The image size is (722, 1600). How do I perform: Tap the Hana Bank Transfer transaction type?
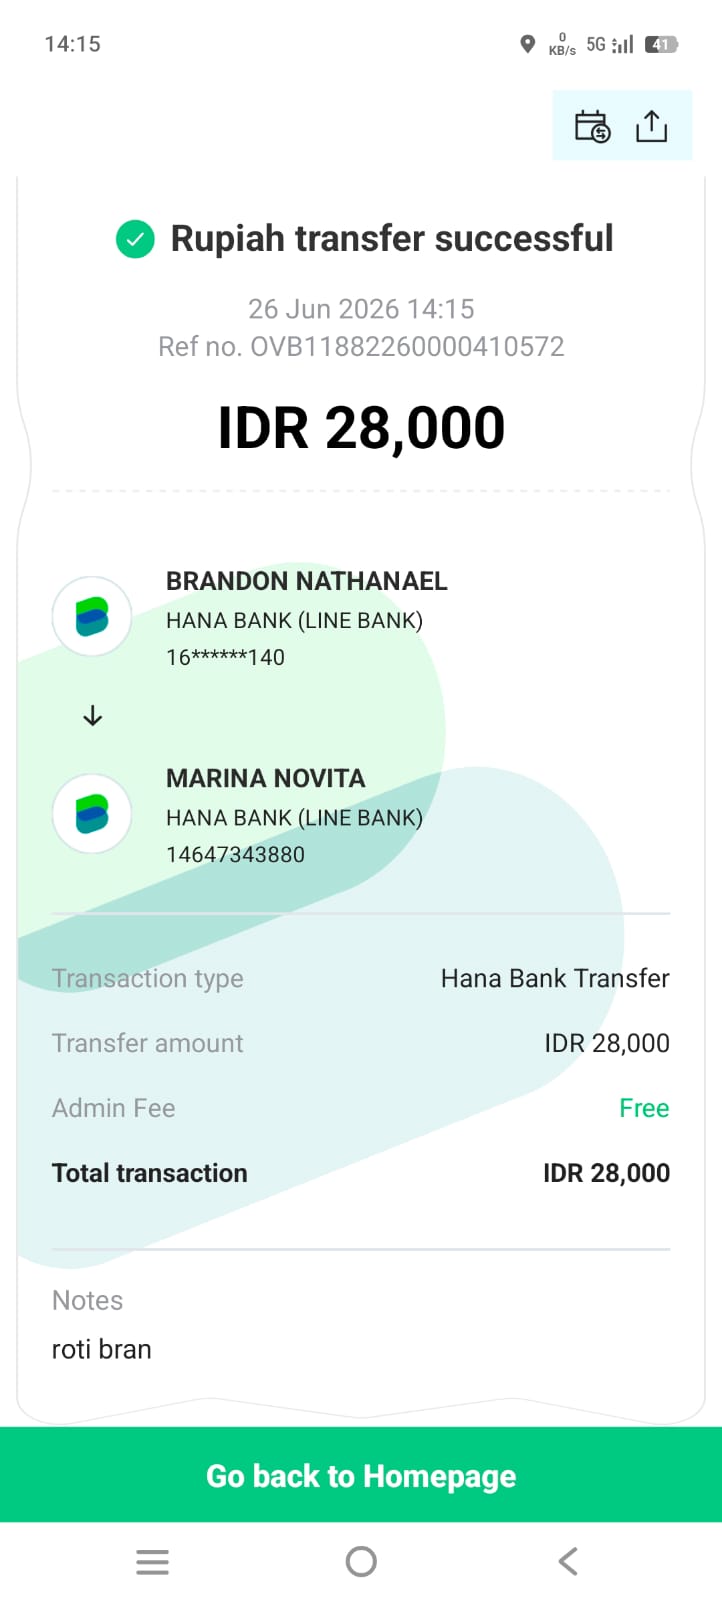(555, 978)
